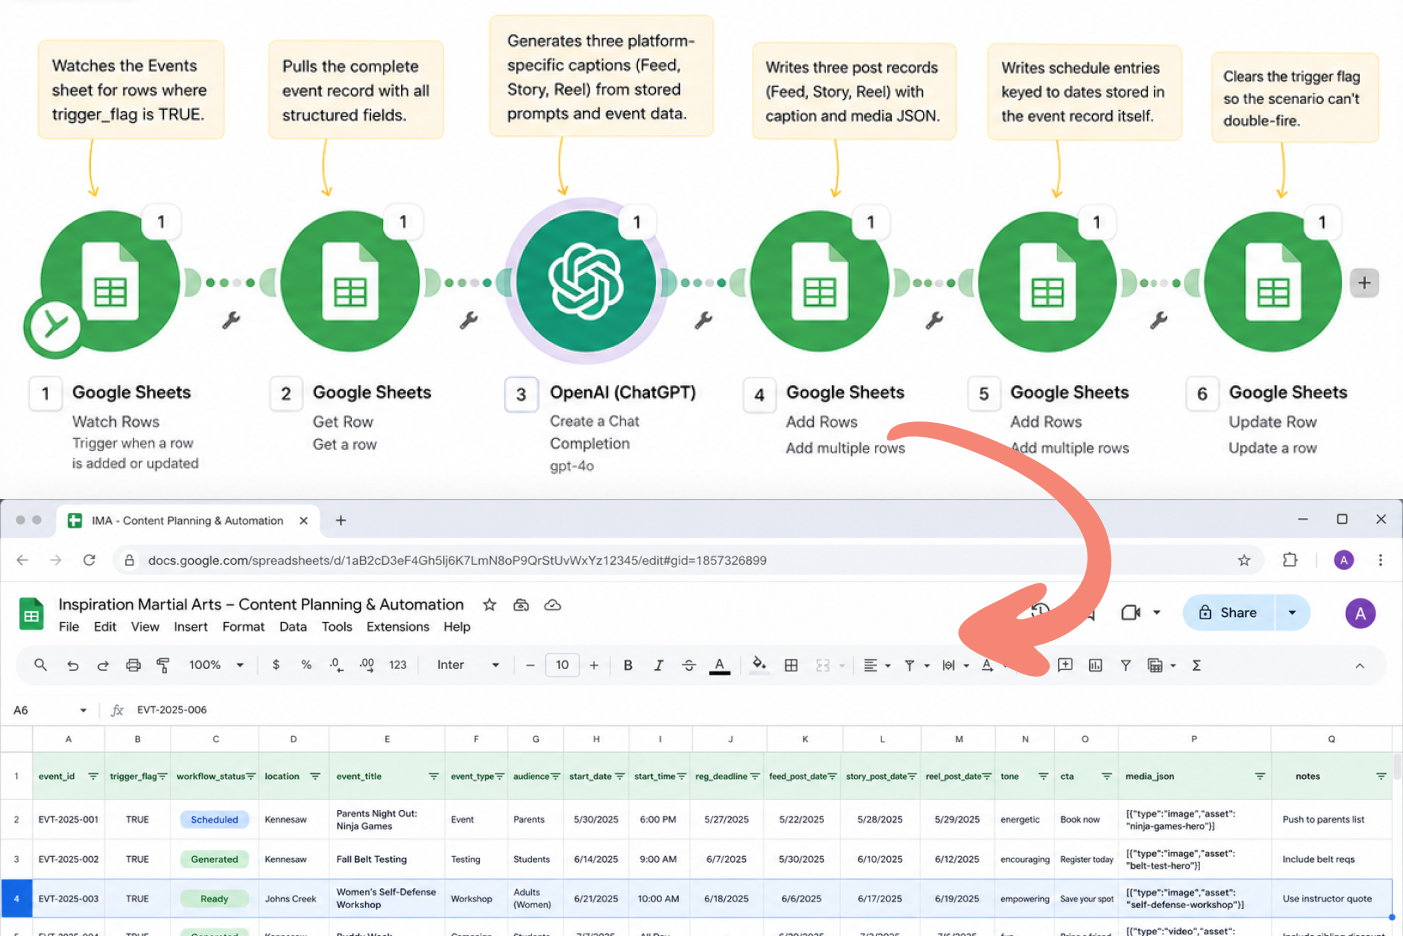Image resolution: width=1403 pixels, height=936 pixels.
Task: Click the formula bar showing EVT-2025-006
Action: (172, 710)
